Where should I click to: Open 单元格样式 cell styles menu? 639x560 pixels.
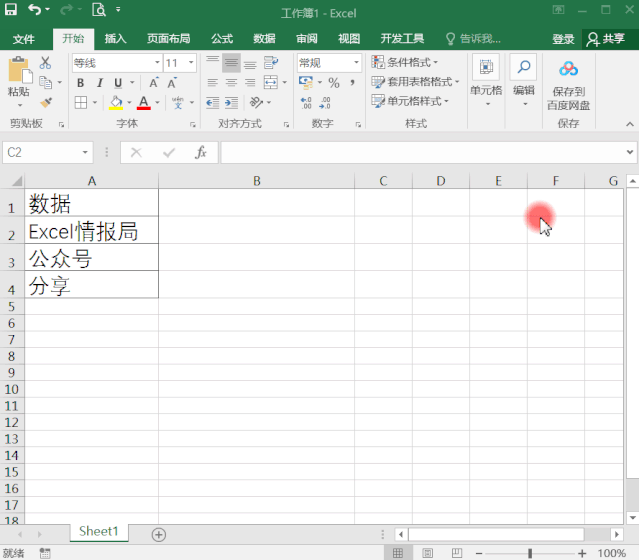pyautogui.click(x=410, y=101)
